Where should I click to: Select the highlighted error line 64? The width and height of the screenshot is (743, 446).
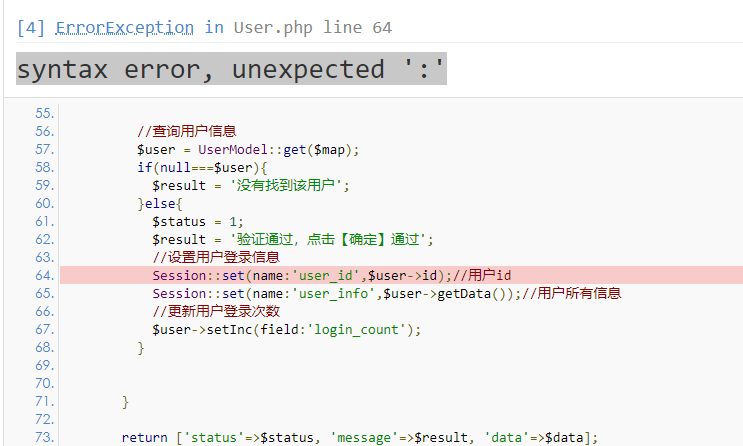(x=332, y=275)
